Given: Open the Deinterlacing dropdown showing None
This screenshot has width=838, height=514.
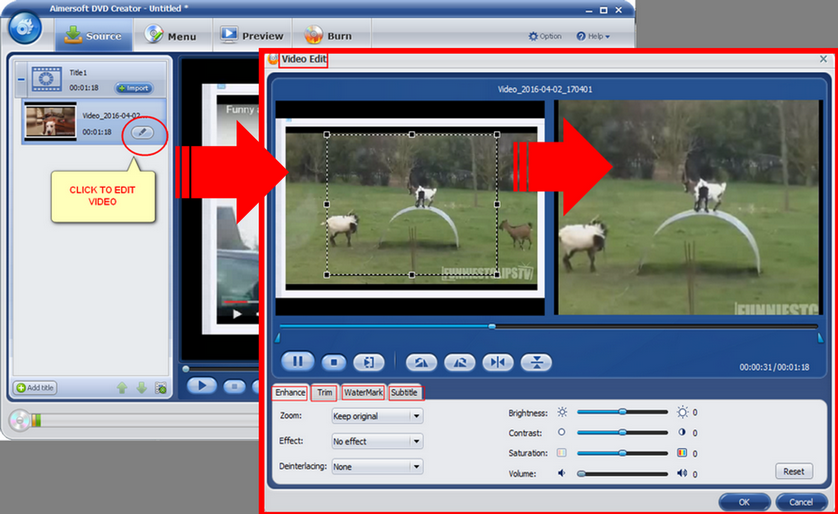Looking at the screenshot, I should pyautogui.click(x=377, y=466).
